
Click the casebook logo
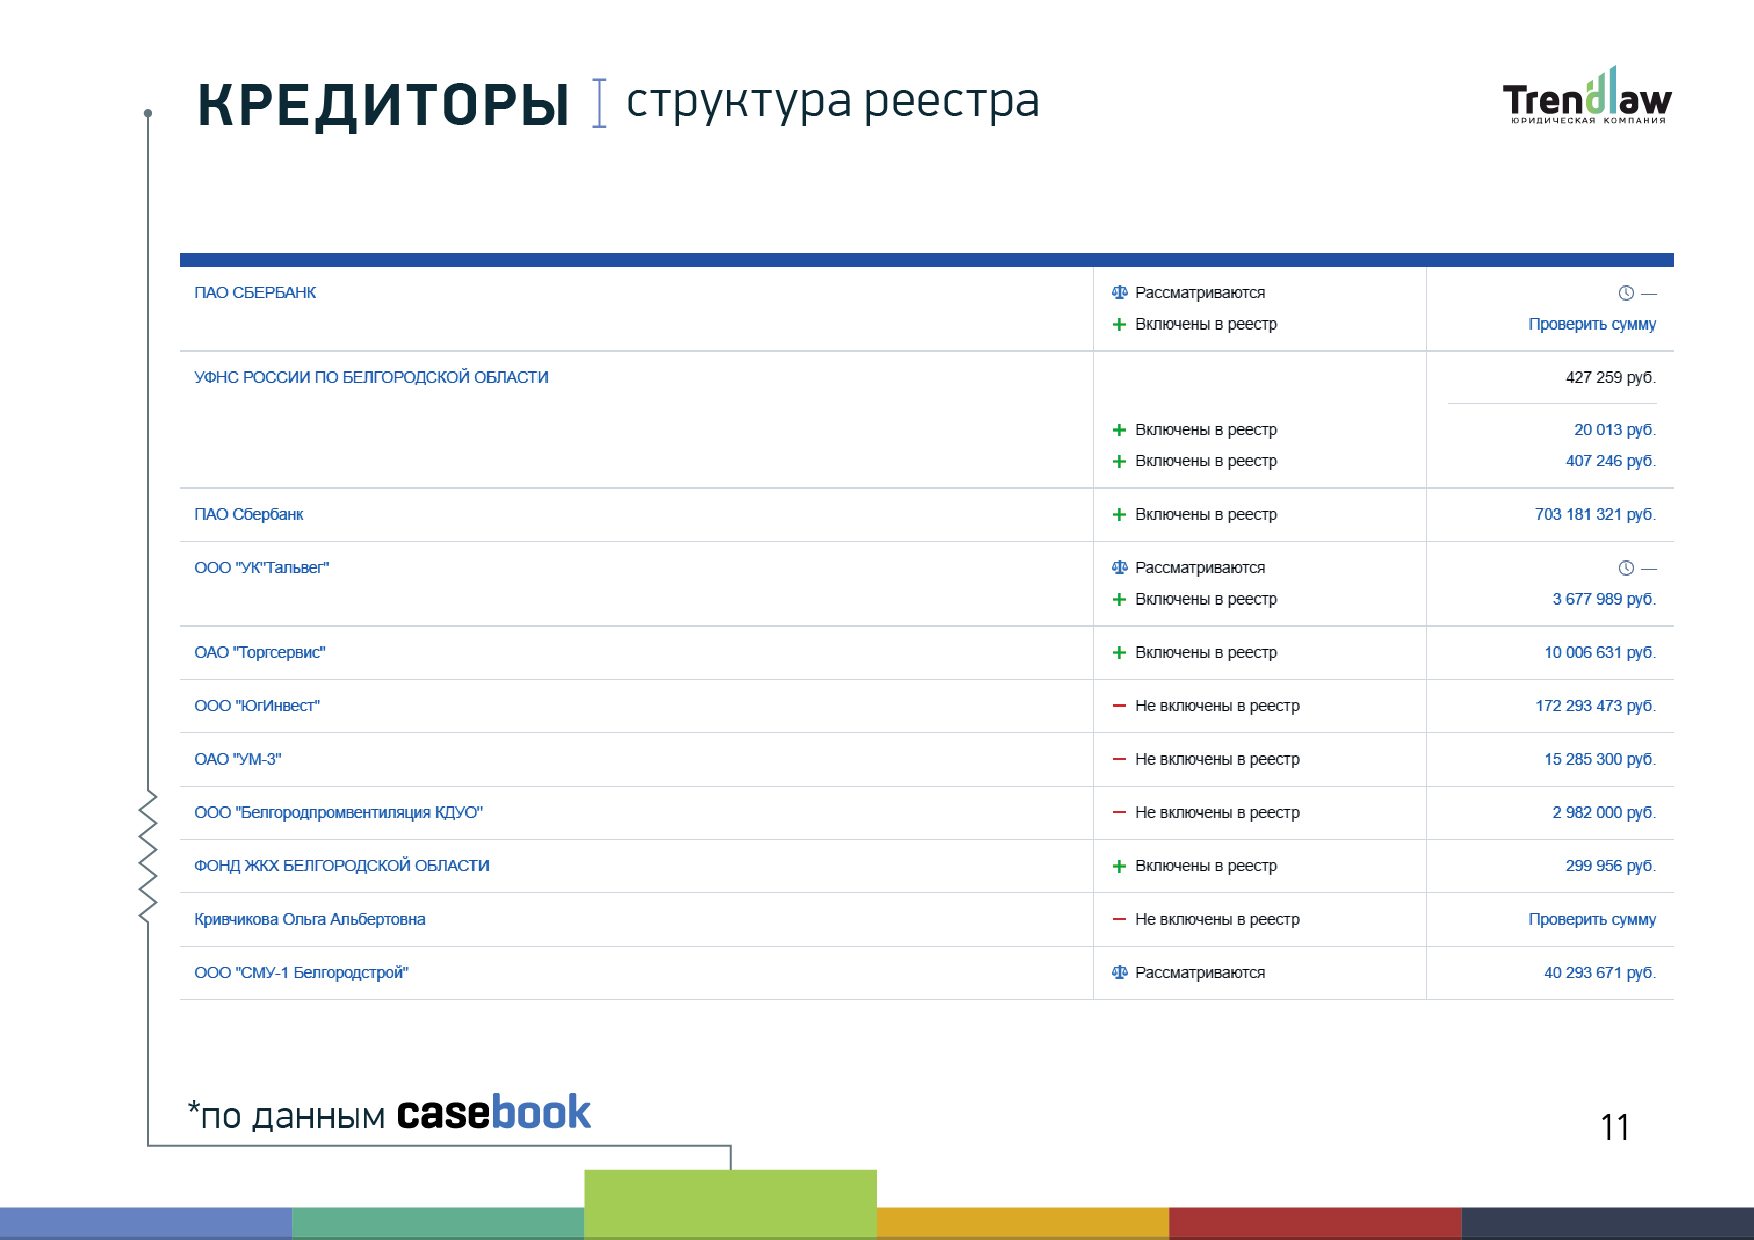click(x=494, y=1113)
